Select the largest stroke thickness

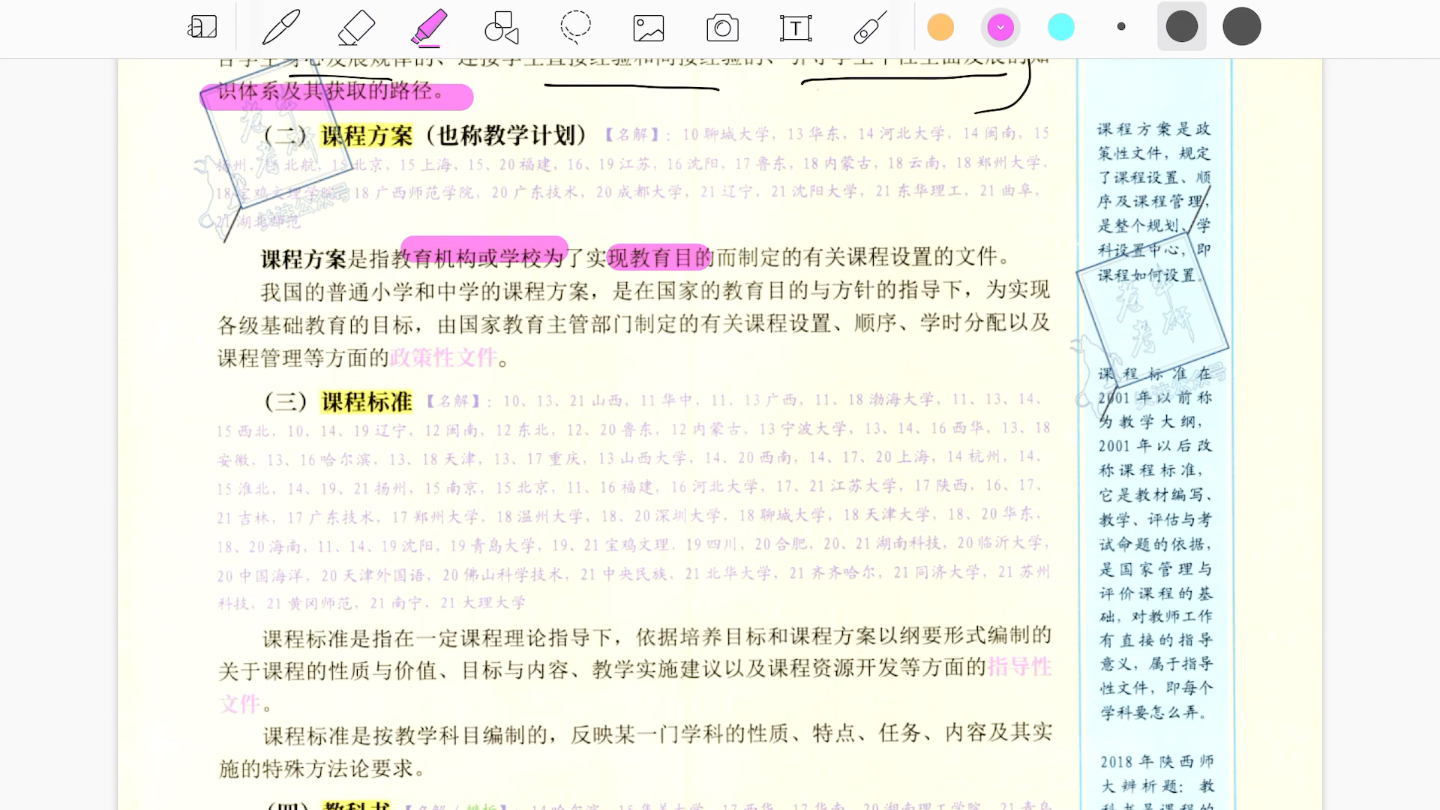[1242, 27]
